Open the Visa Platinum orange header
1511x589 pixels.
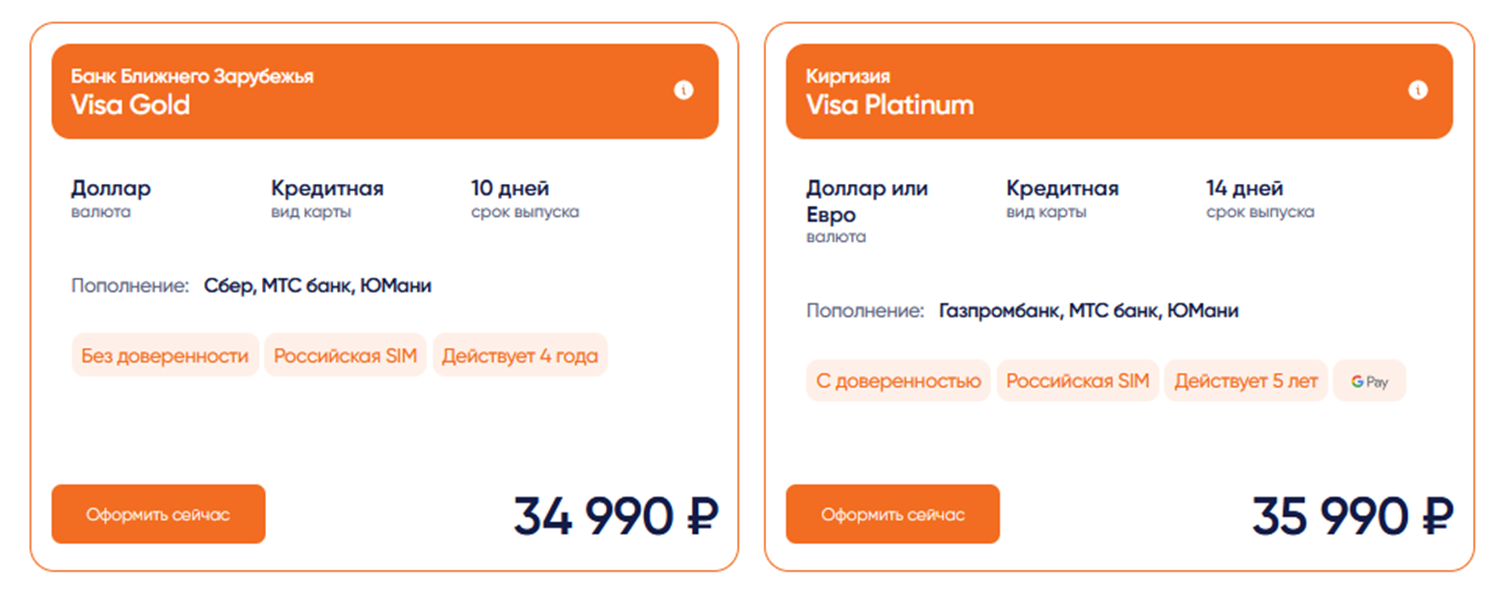click(1119, 91)
